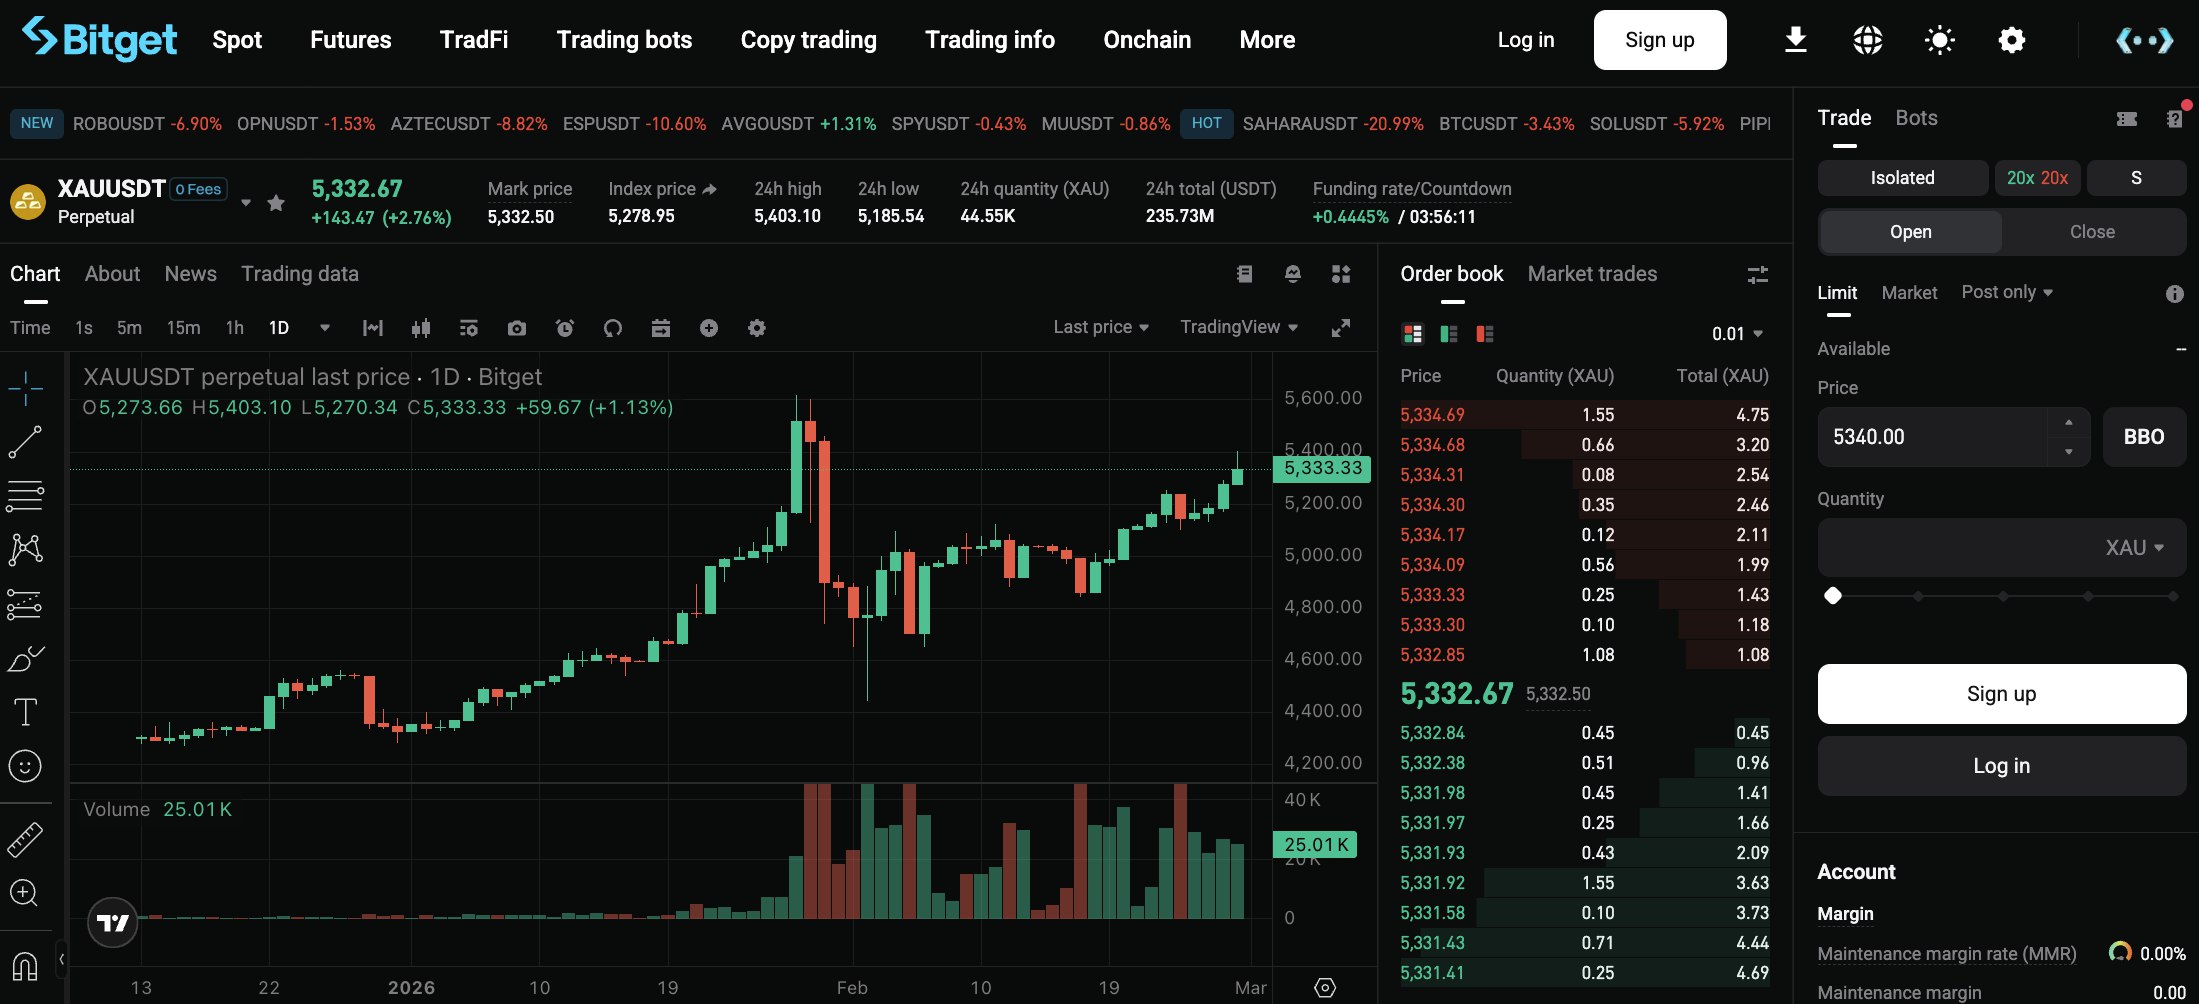Open the 0.01 price grouping dropdown
Image resolution: width=2199 pixels, height=1004 pixels.
pos(1737,334)
